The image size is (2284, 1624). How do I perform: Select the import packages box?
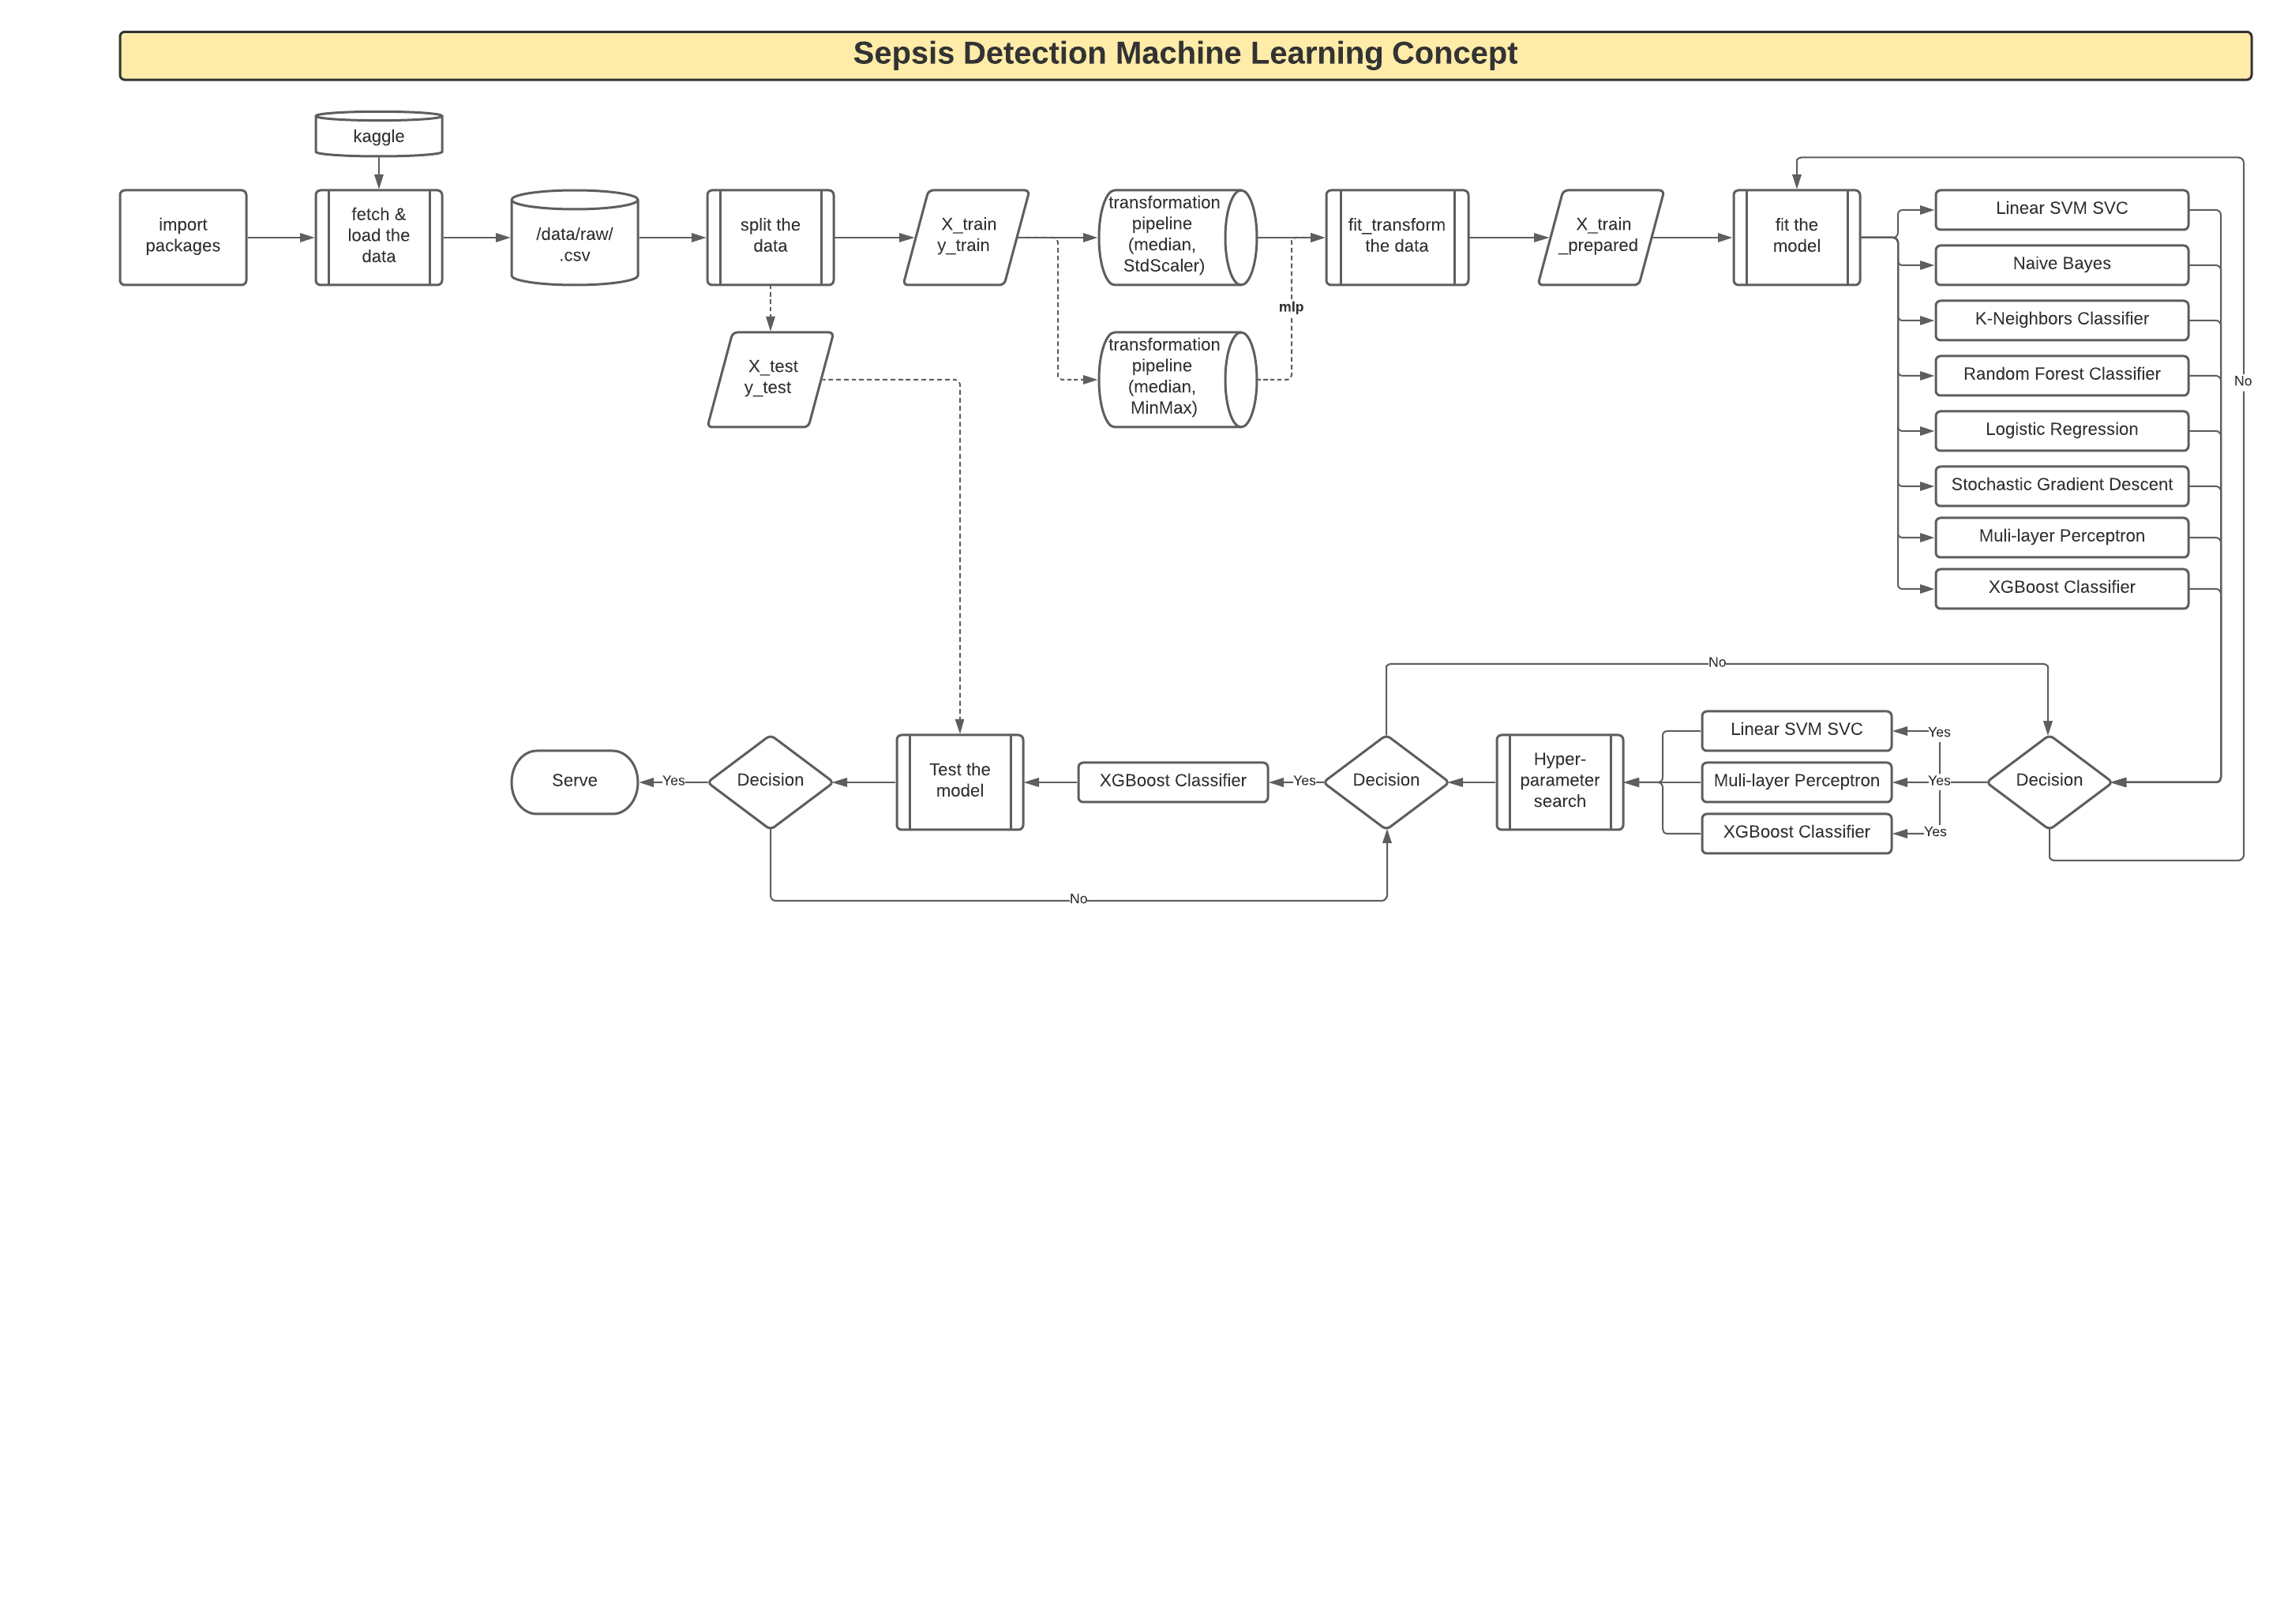[x=183, y=236]
